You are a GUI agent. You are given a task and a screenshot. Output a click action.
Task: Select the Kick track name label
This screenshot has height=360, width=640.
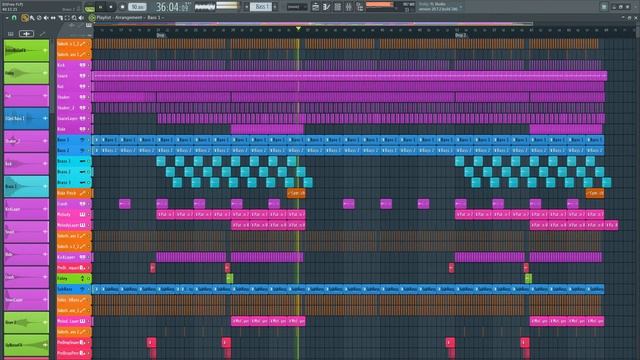tap(61, 65)
